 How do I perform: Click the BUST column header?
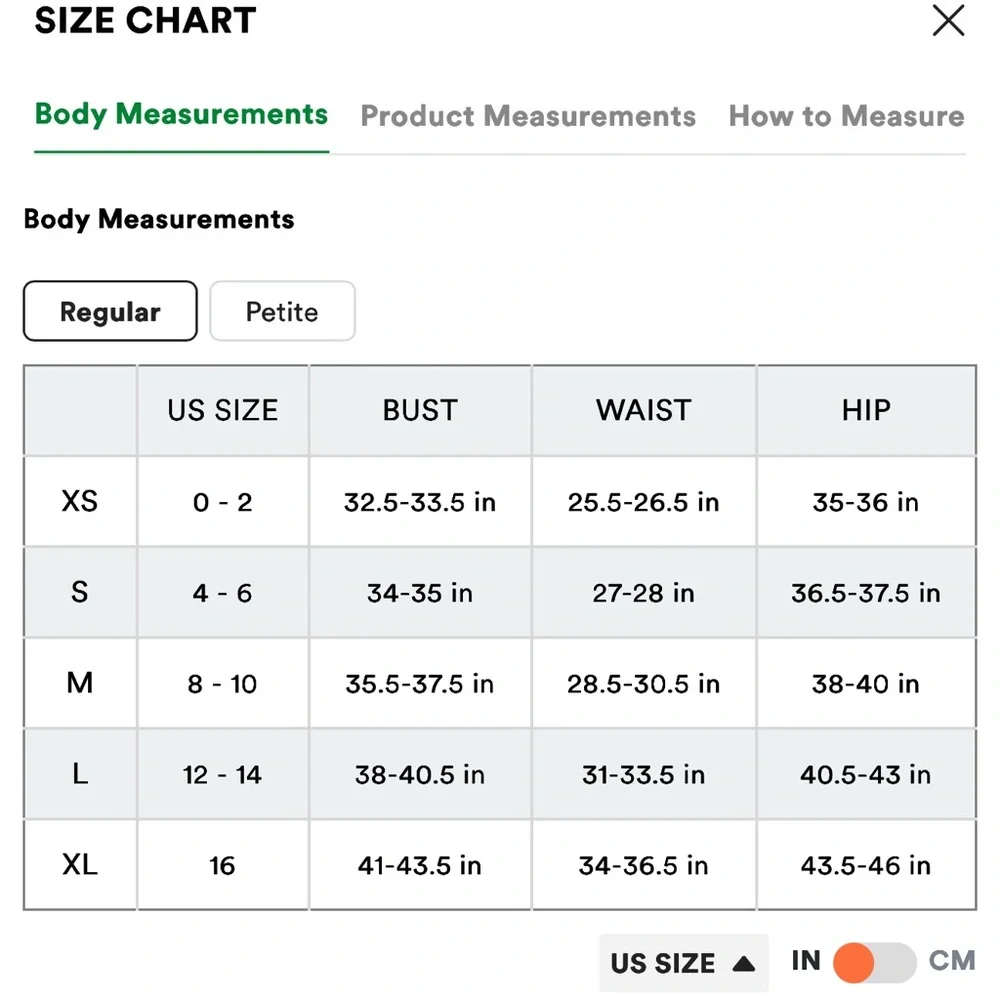[420, 411]
